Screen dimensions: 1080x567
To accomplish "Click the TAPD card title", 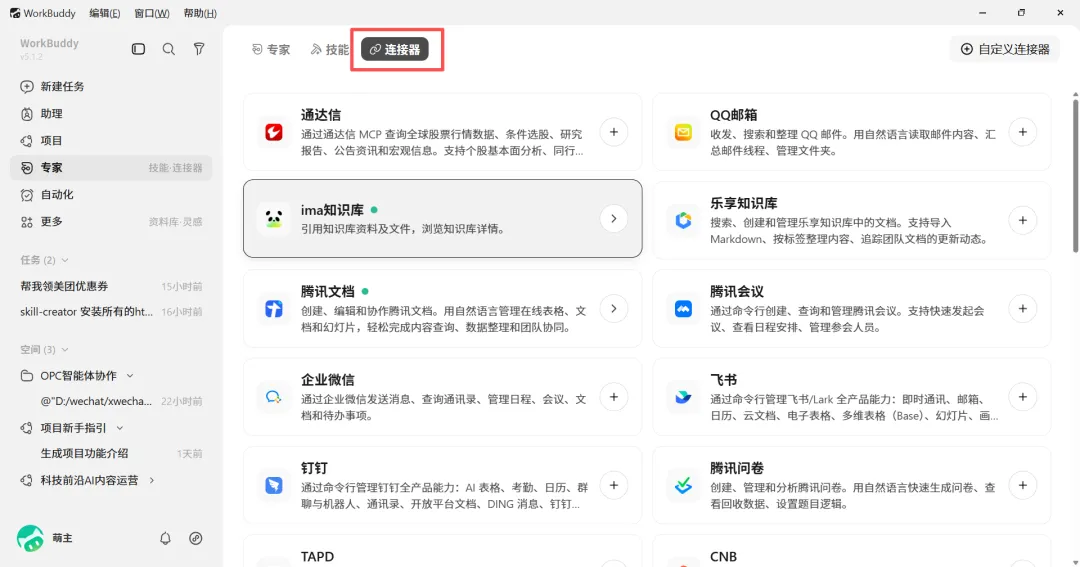I will 318,557.
